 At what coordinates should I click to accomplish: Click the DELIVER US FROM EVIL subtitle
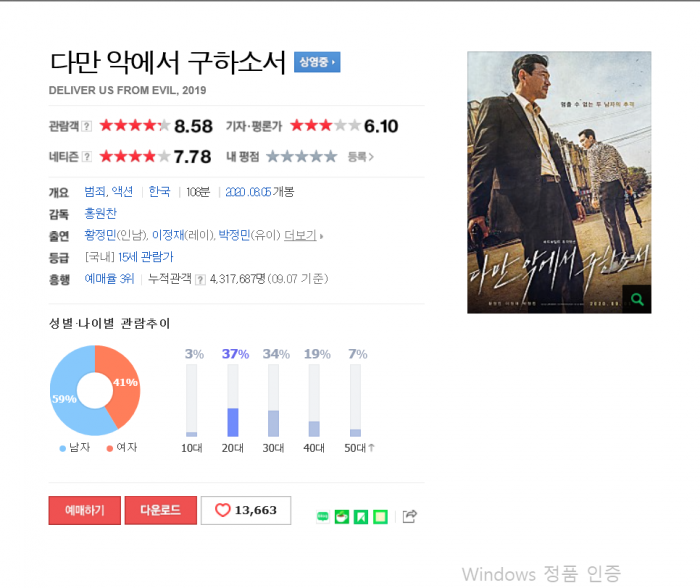[x=127, y=90]
